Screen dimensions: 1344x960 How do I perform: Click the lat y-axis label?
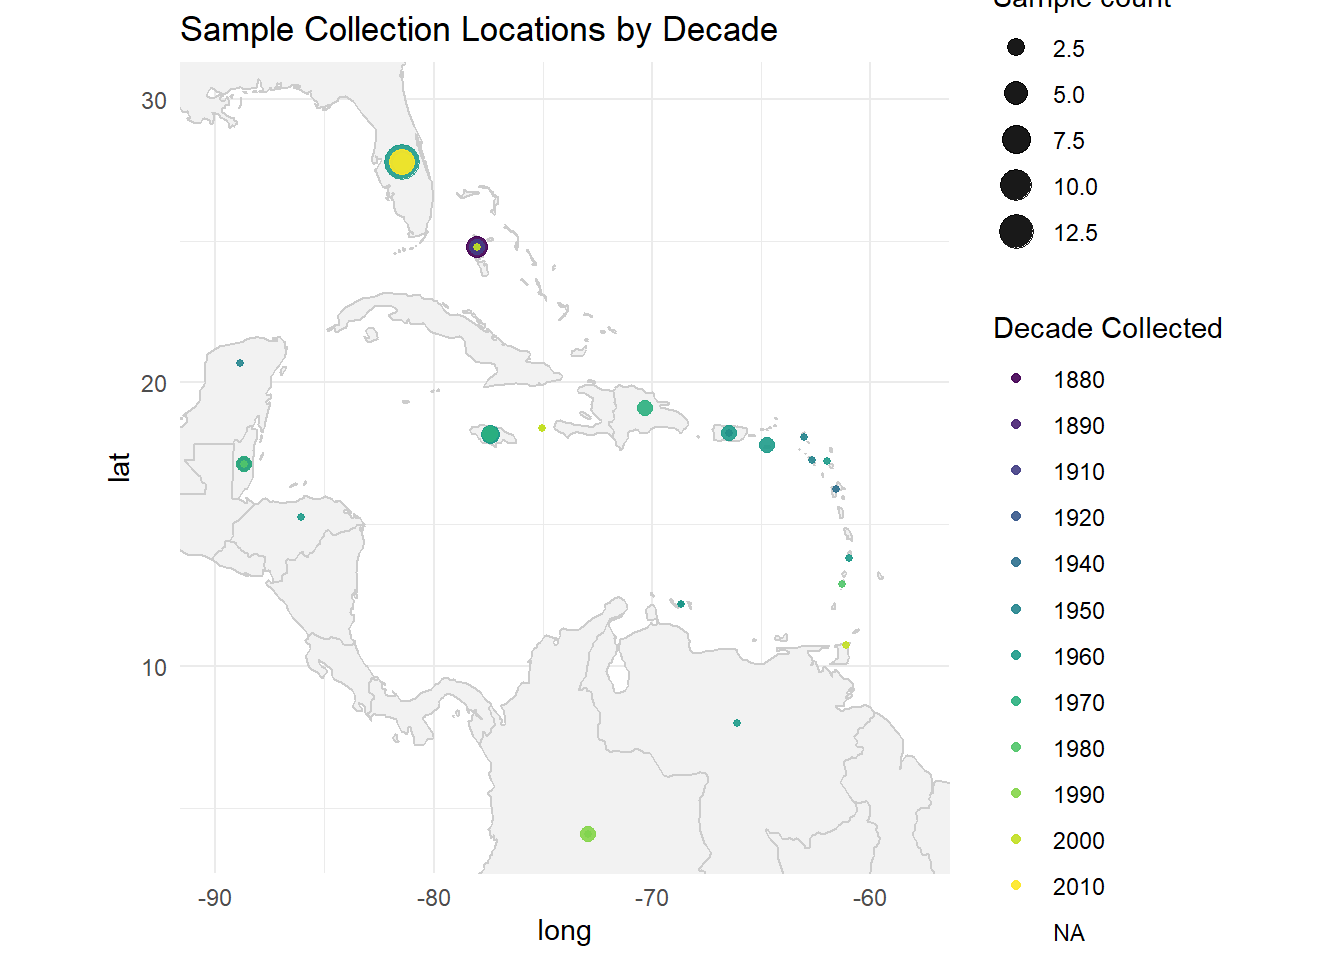point(119,467)
